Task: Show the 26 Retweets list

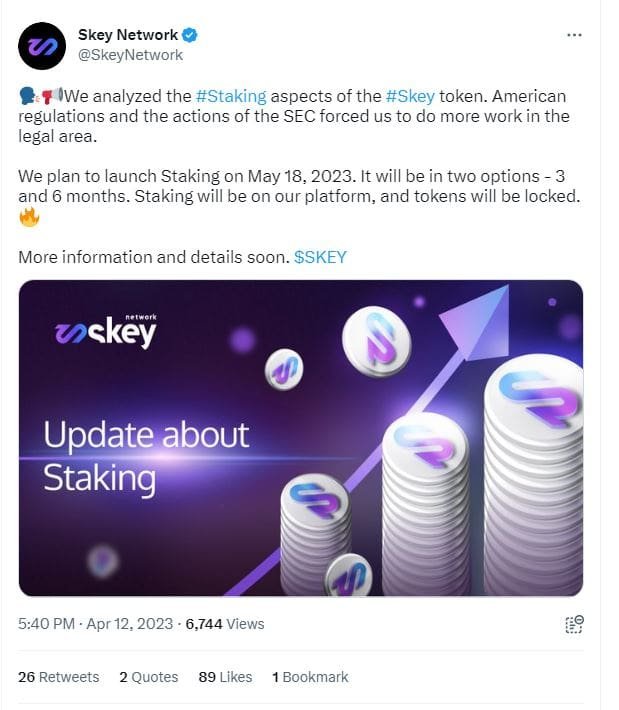Action: point(59,677)
